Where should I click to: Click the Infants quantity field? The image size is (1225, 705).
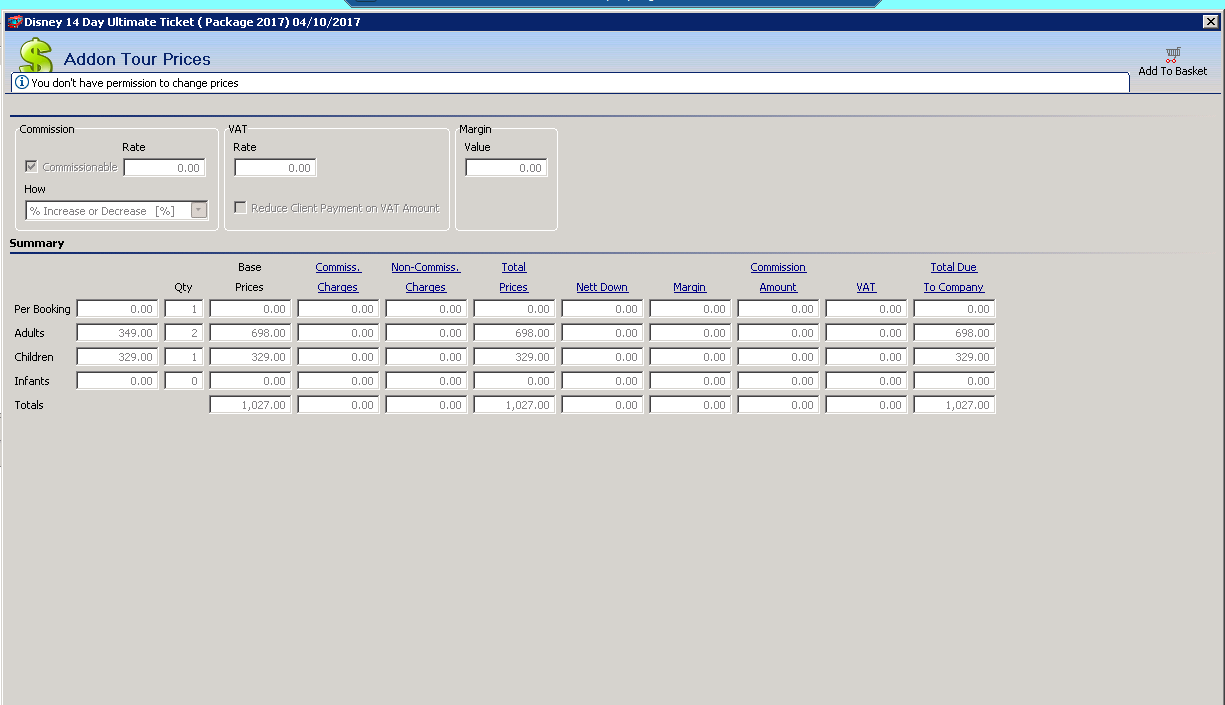[x=184, y=381]
